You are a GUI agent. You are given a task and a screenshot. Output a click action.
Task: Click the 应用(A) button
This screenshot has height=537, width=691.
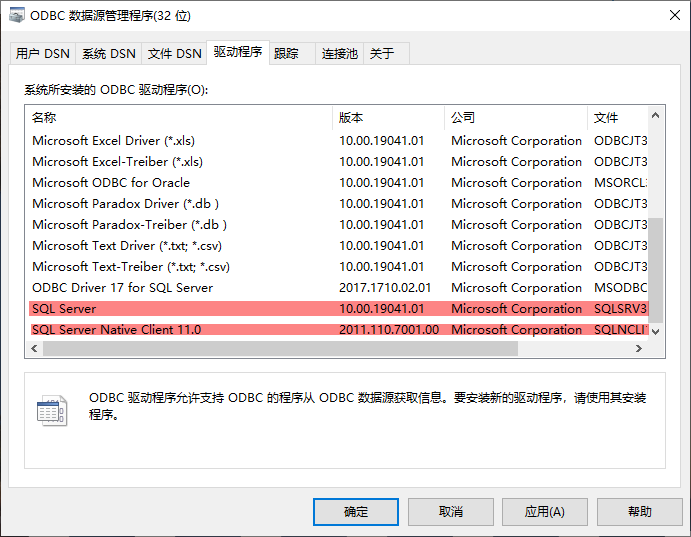tap(545, 512)
